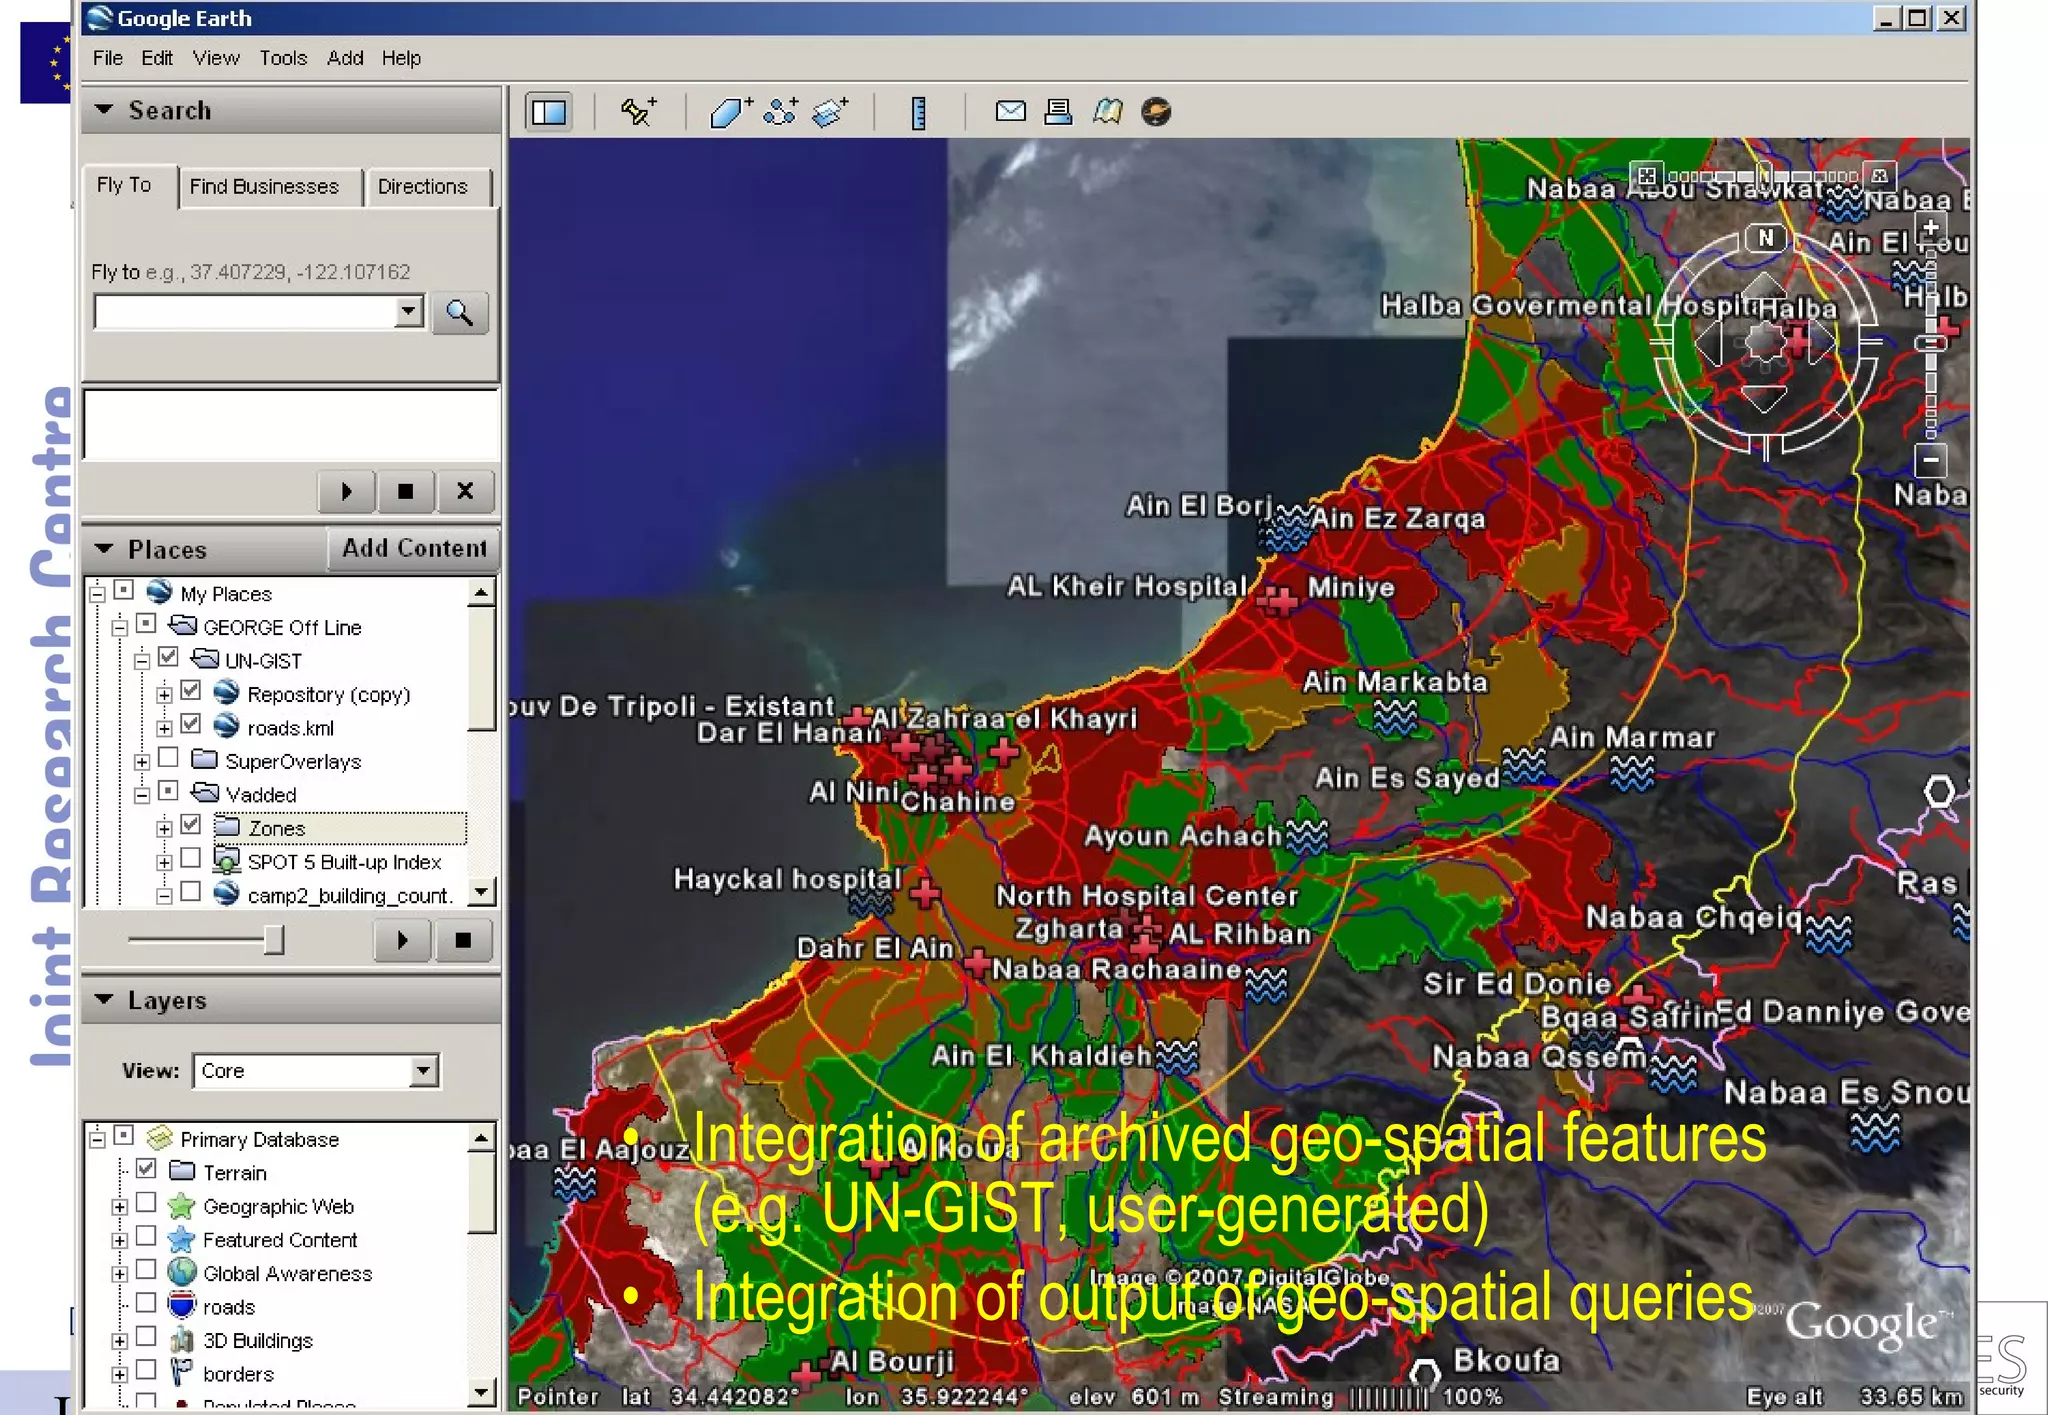Image resolution: width=2048 pixels, height=1415 pixels.
Task: Collapse the Layers panel
Action: 103,999
